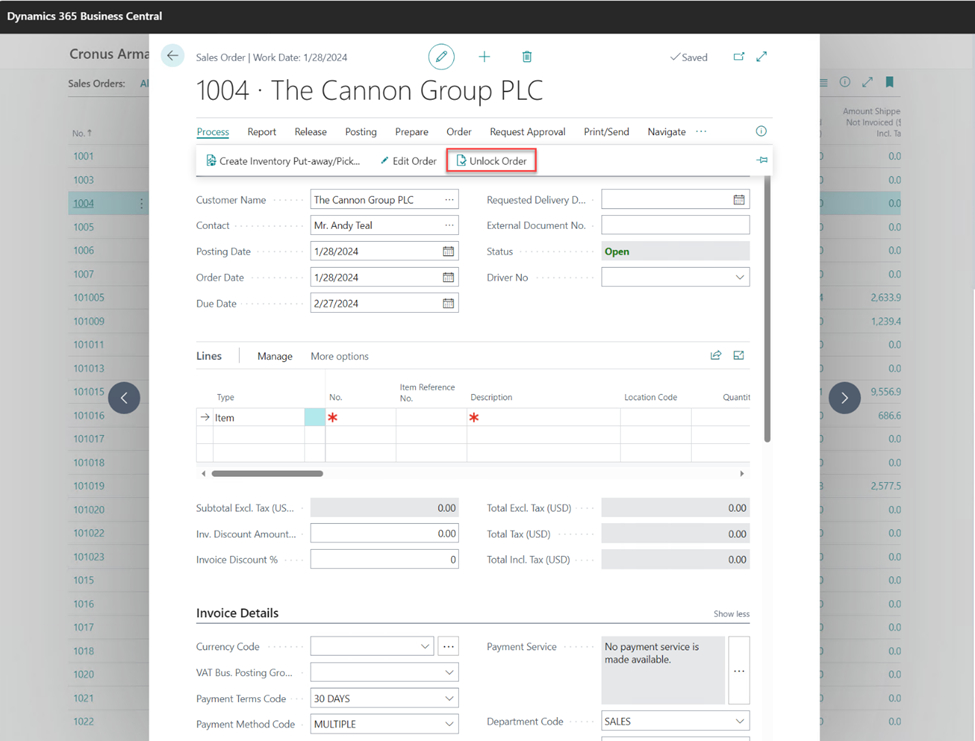The height and width of the screenshot is (741, 975).
Task: Open more action bar options ellipsis
Action: 701,131
